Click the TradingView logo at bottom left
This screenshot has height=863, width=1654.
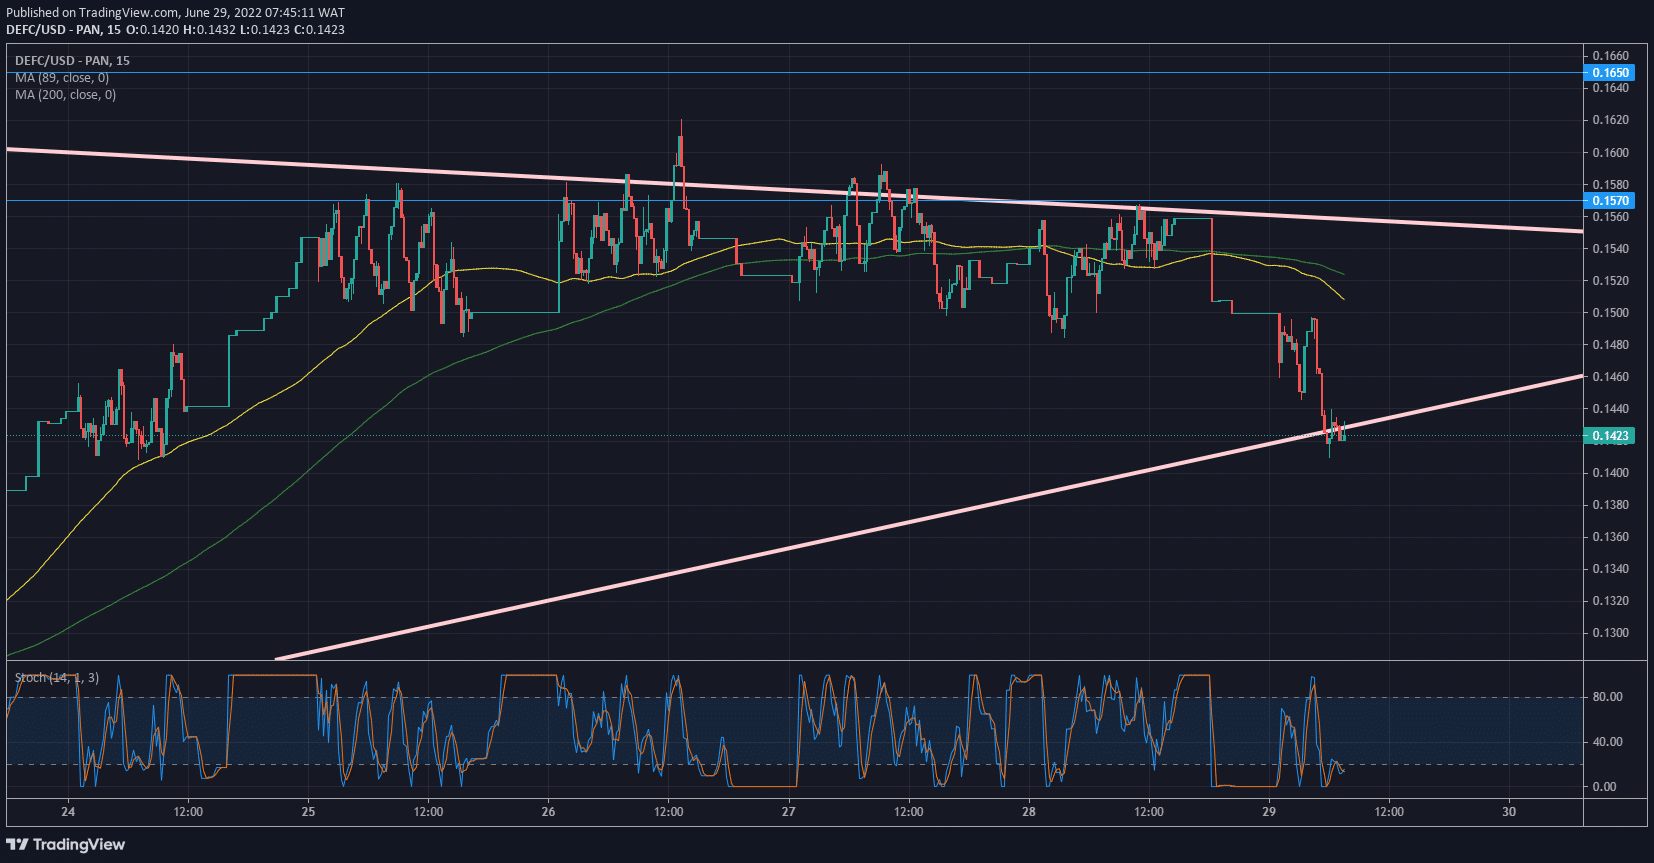[66, 845]
